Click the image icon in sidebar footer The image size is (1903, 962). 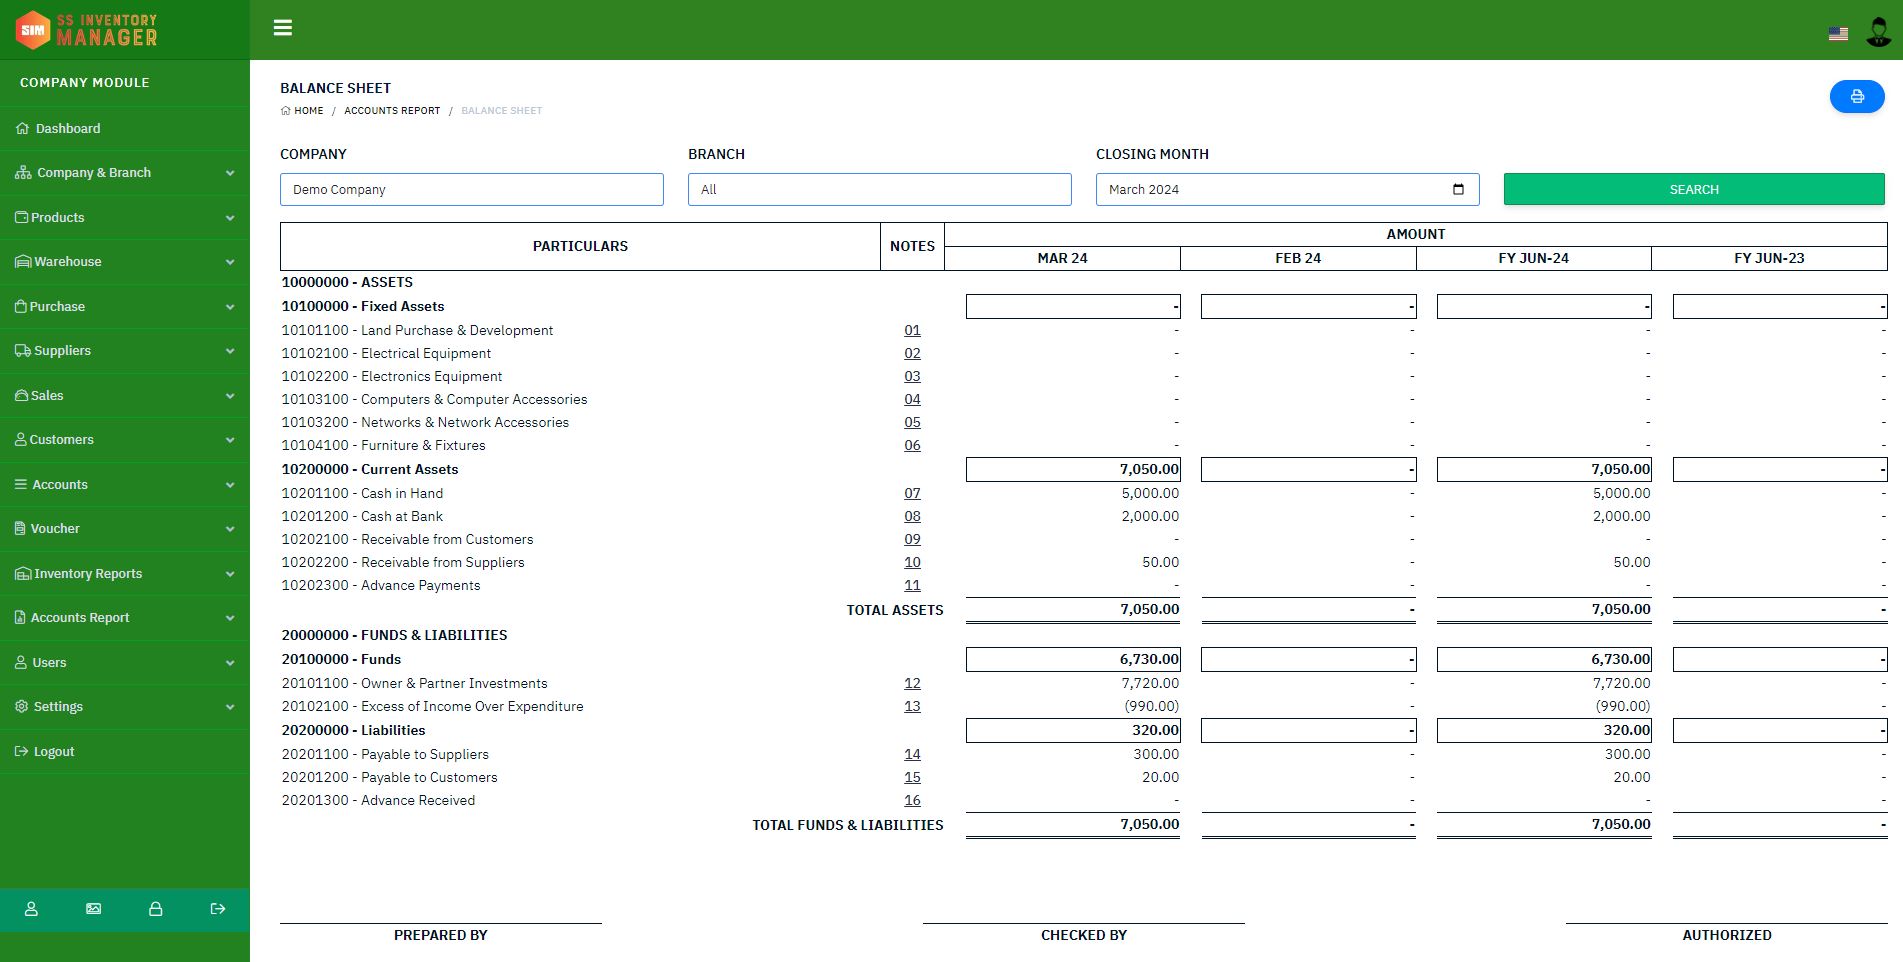click(x=94, y=909)
